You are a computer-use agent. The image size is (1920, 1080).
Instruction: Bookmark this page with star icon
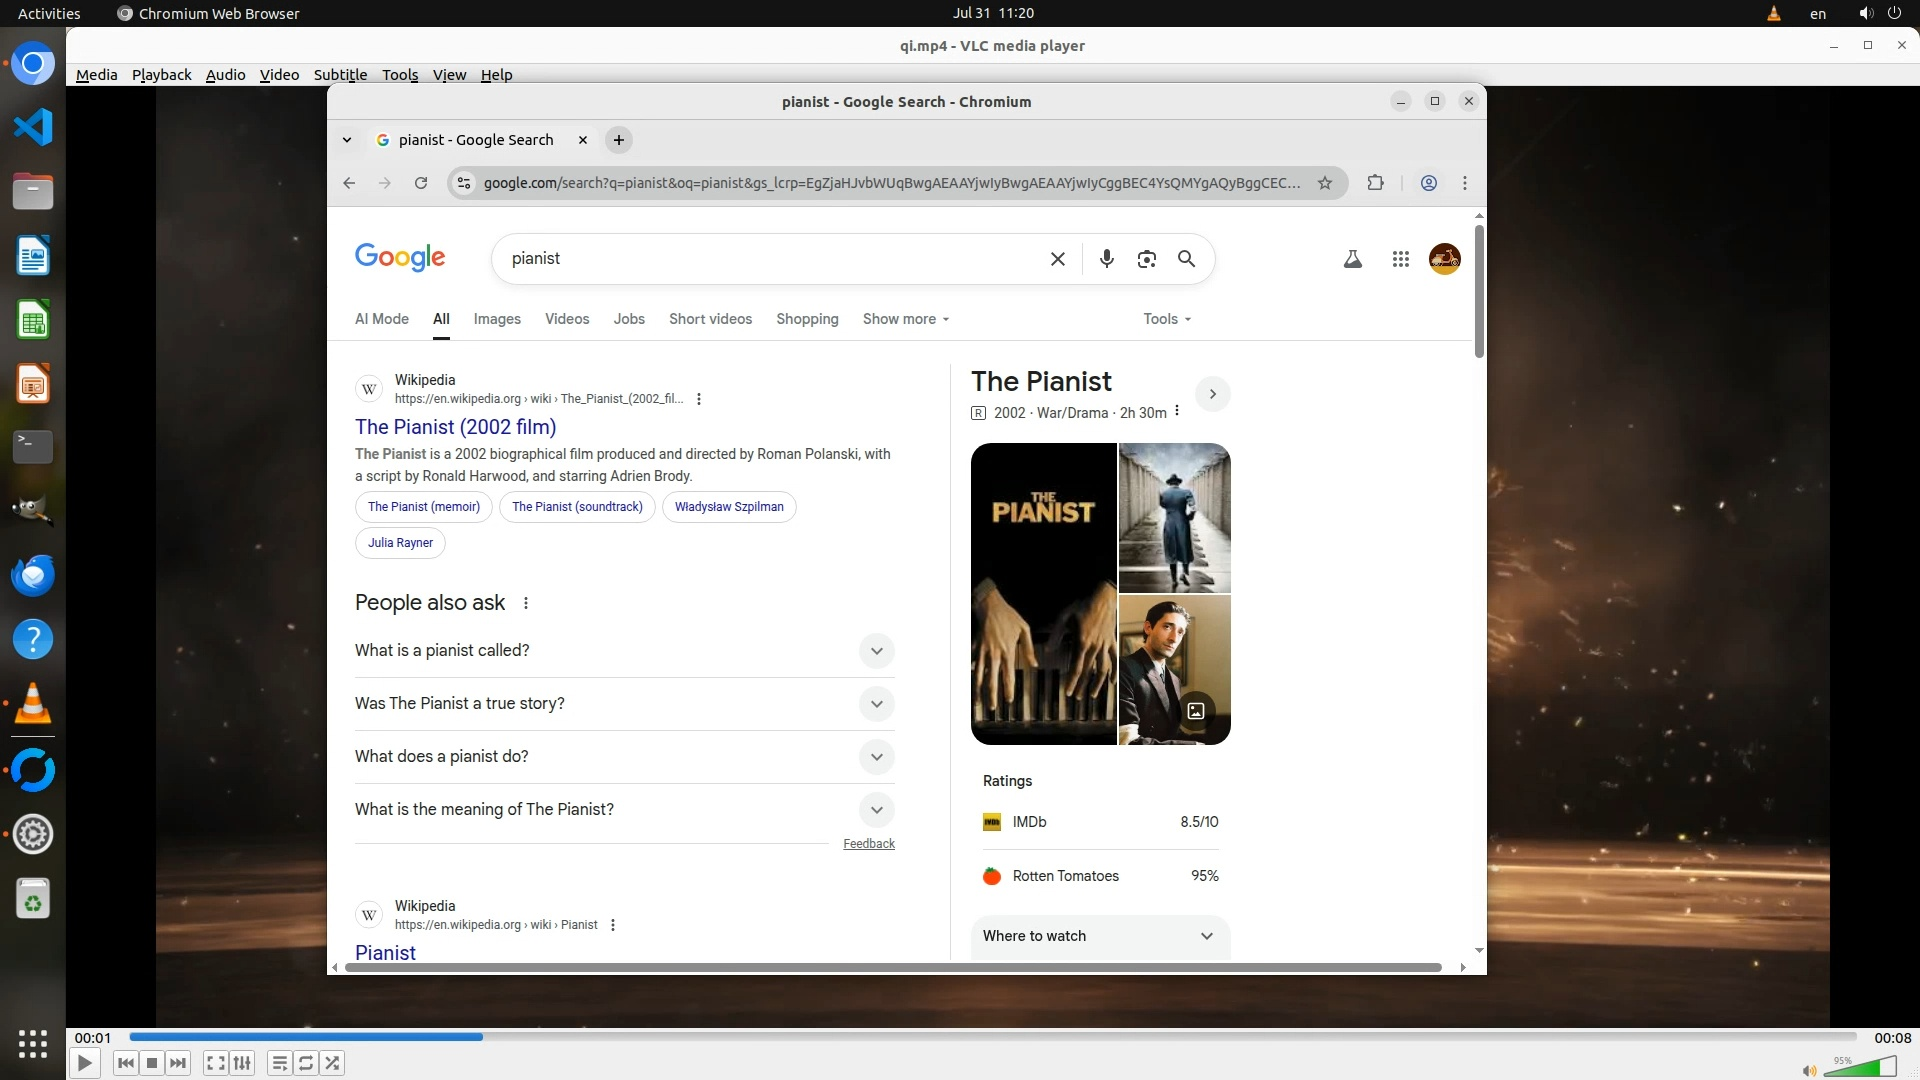(1324, 183)
